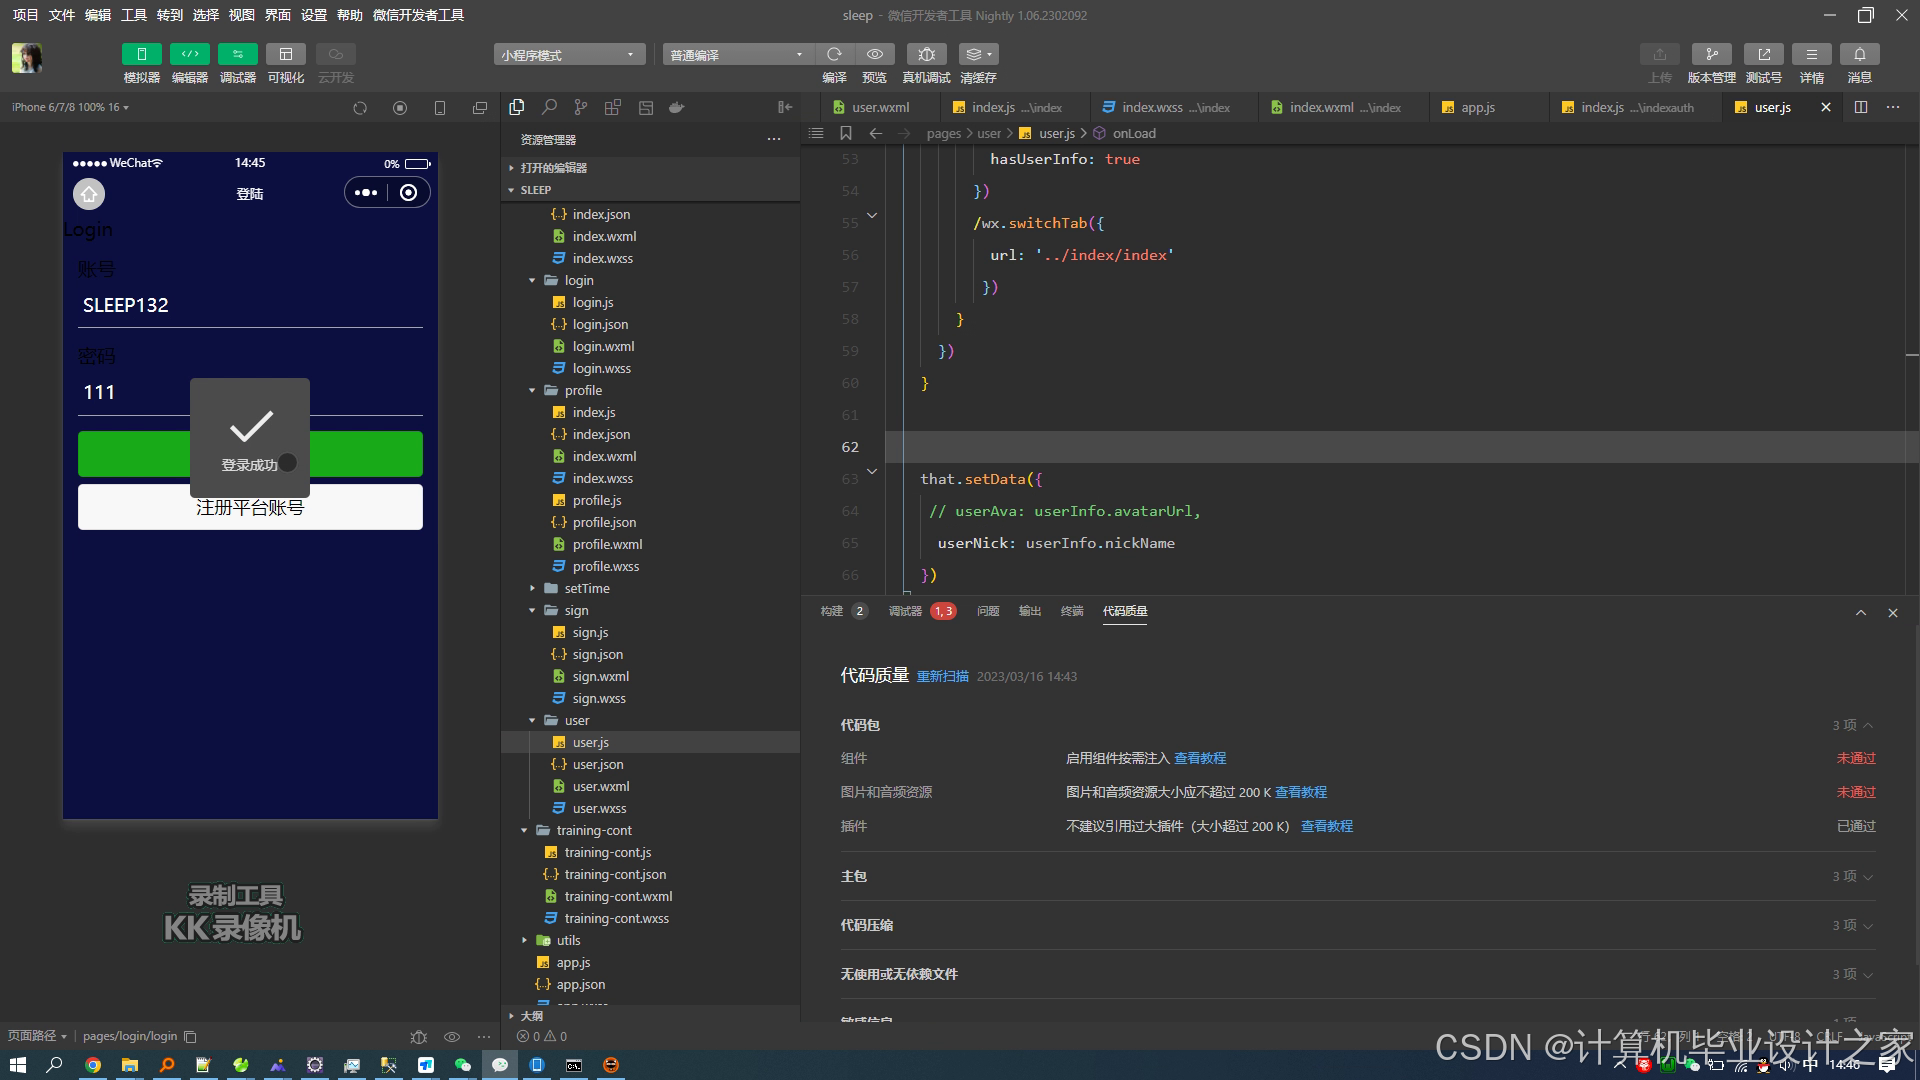
Task: Toggle the debugger (调试器) panel button
Action: pyautogui.click(x=237, y=54)
